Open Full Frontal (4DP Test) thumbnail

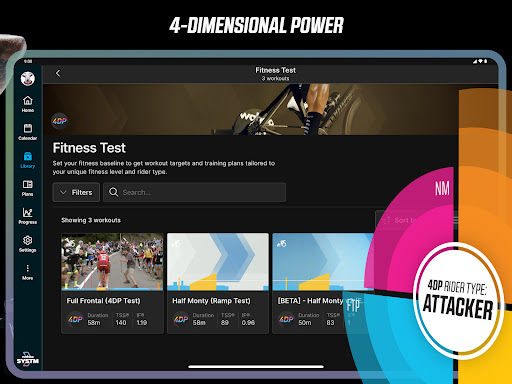(x=112, y=262)
